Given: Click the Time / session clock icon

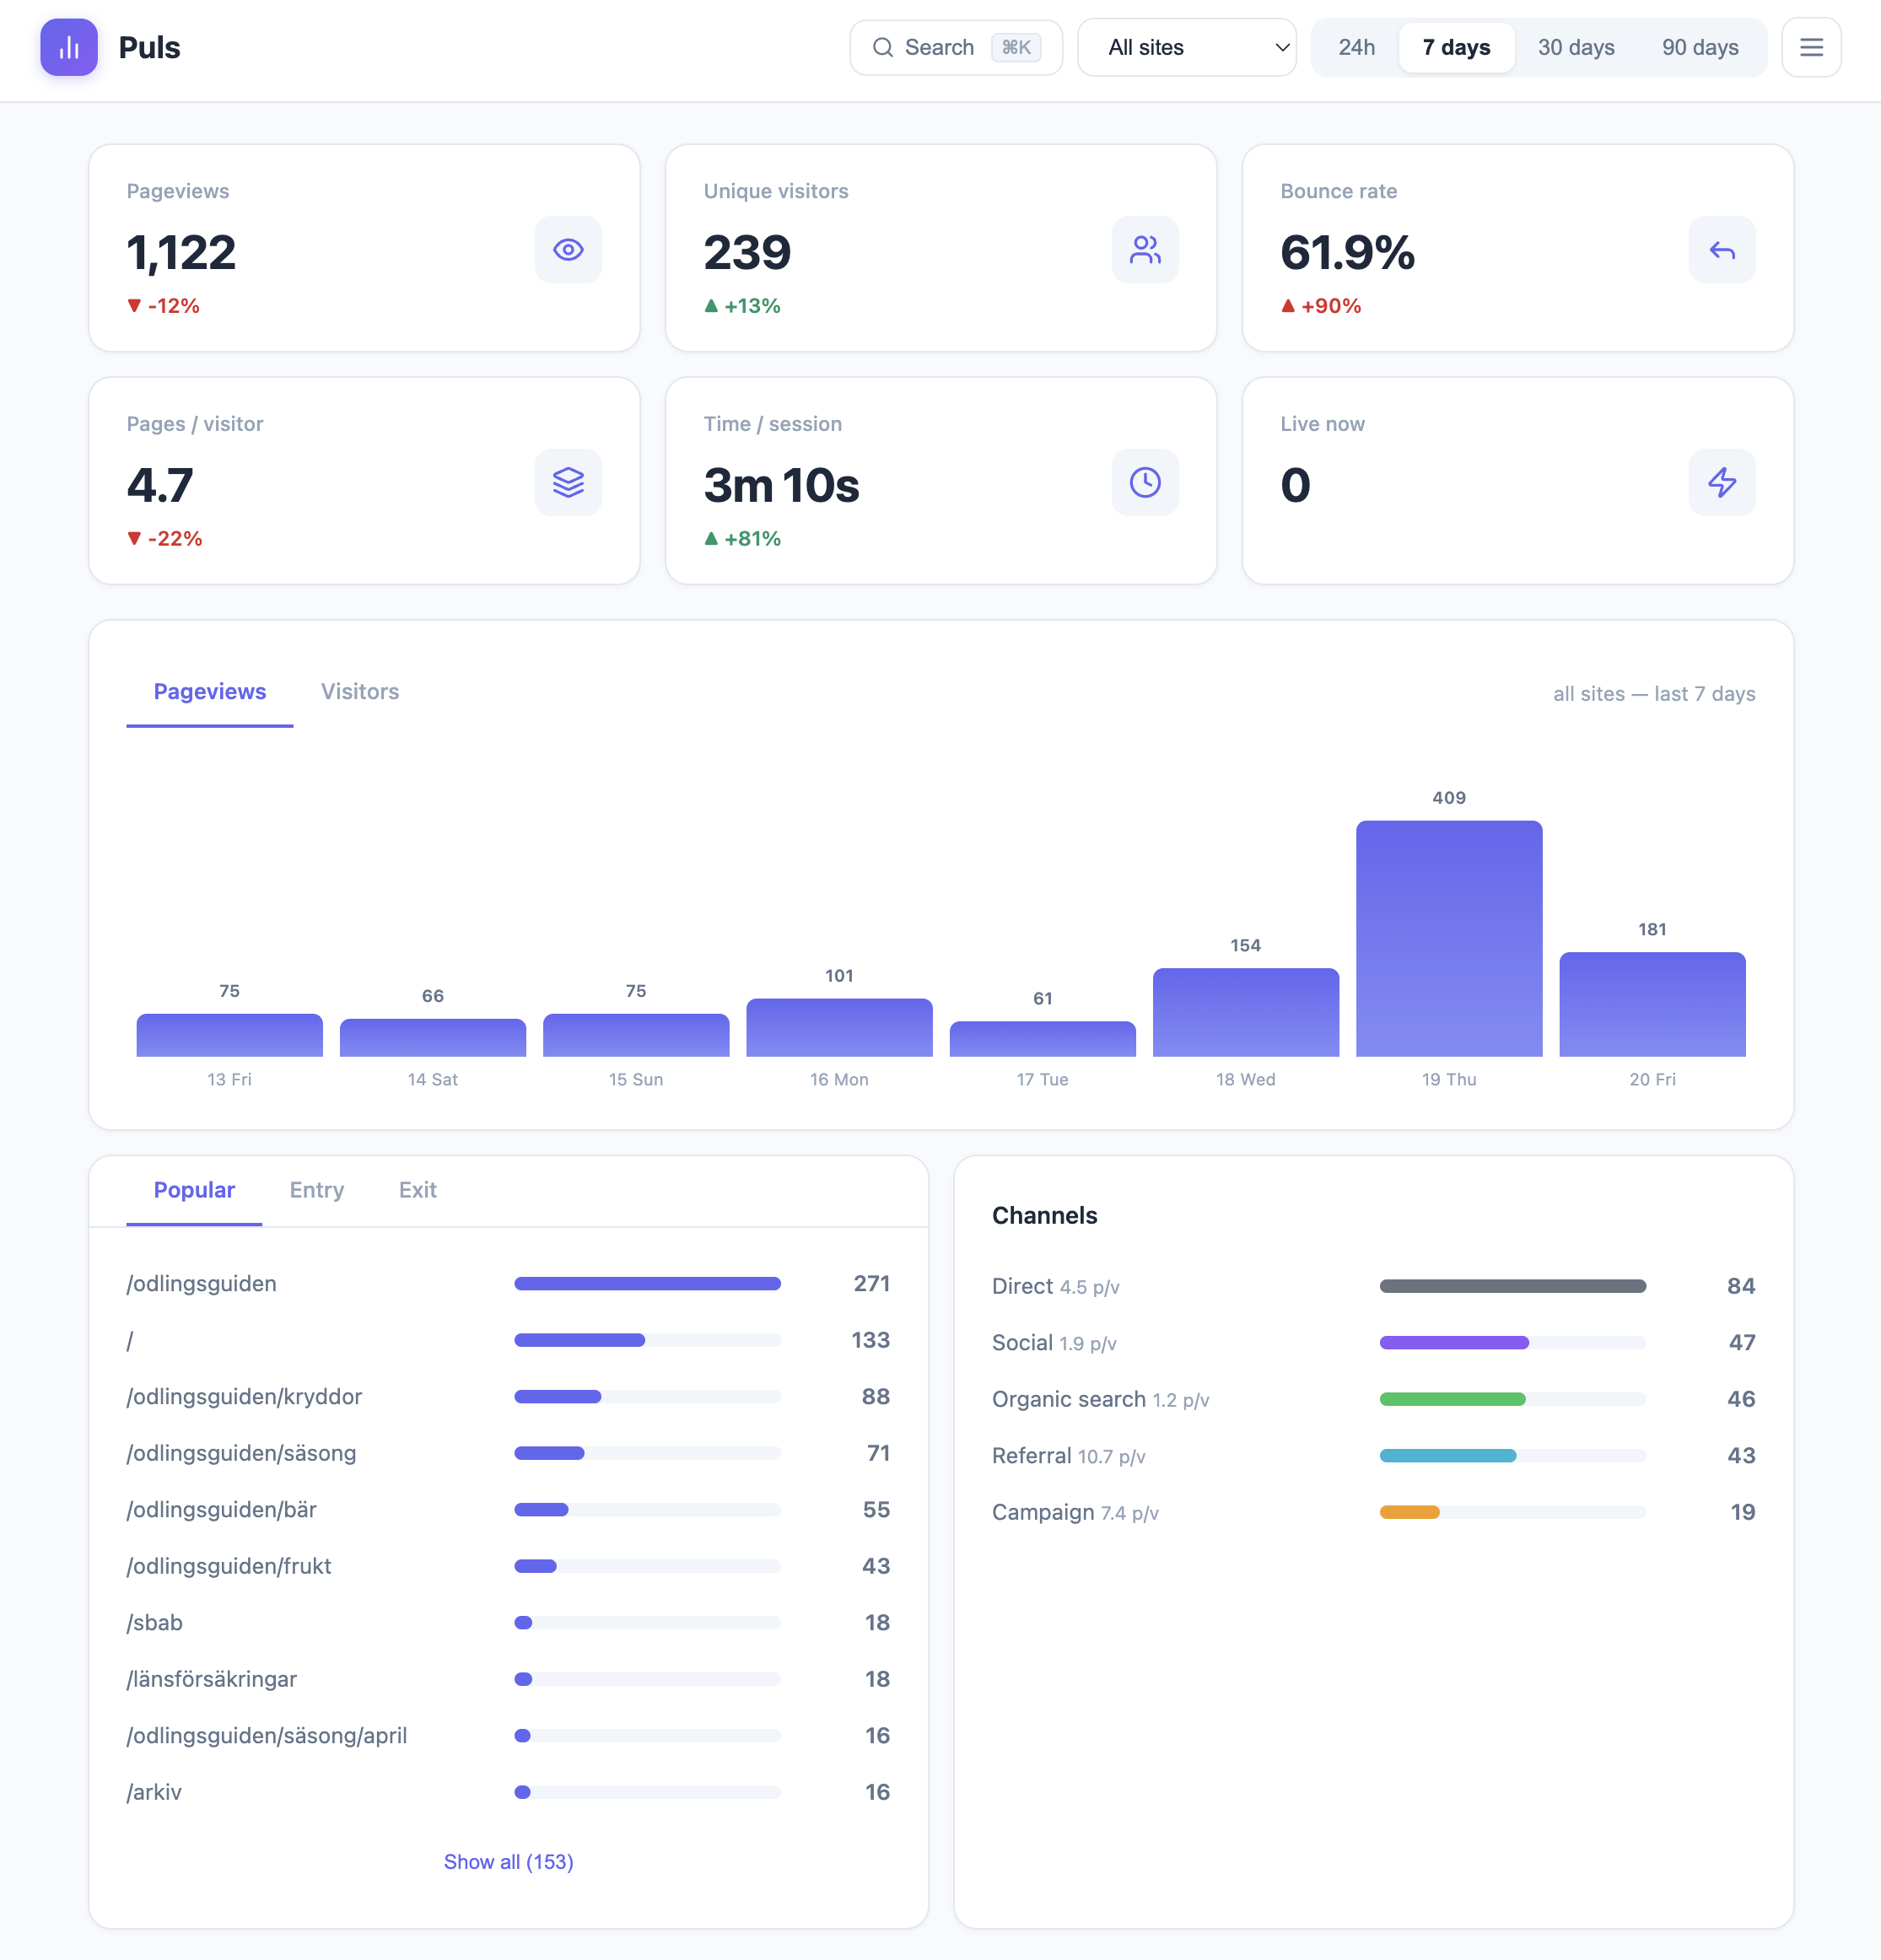Looking at the screenshot, I should pyautogui.click(x=1145, y=483).
